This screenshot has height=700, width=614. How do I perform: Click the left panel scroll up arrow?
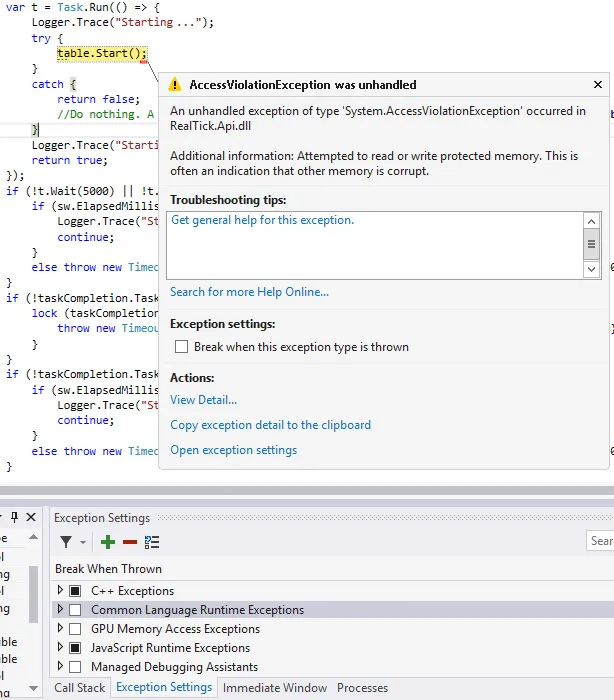pos(33,537)
